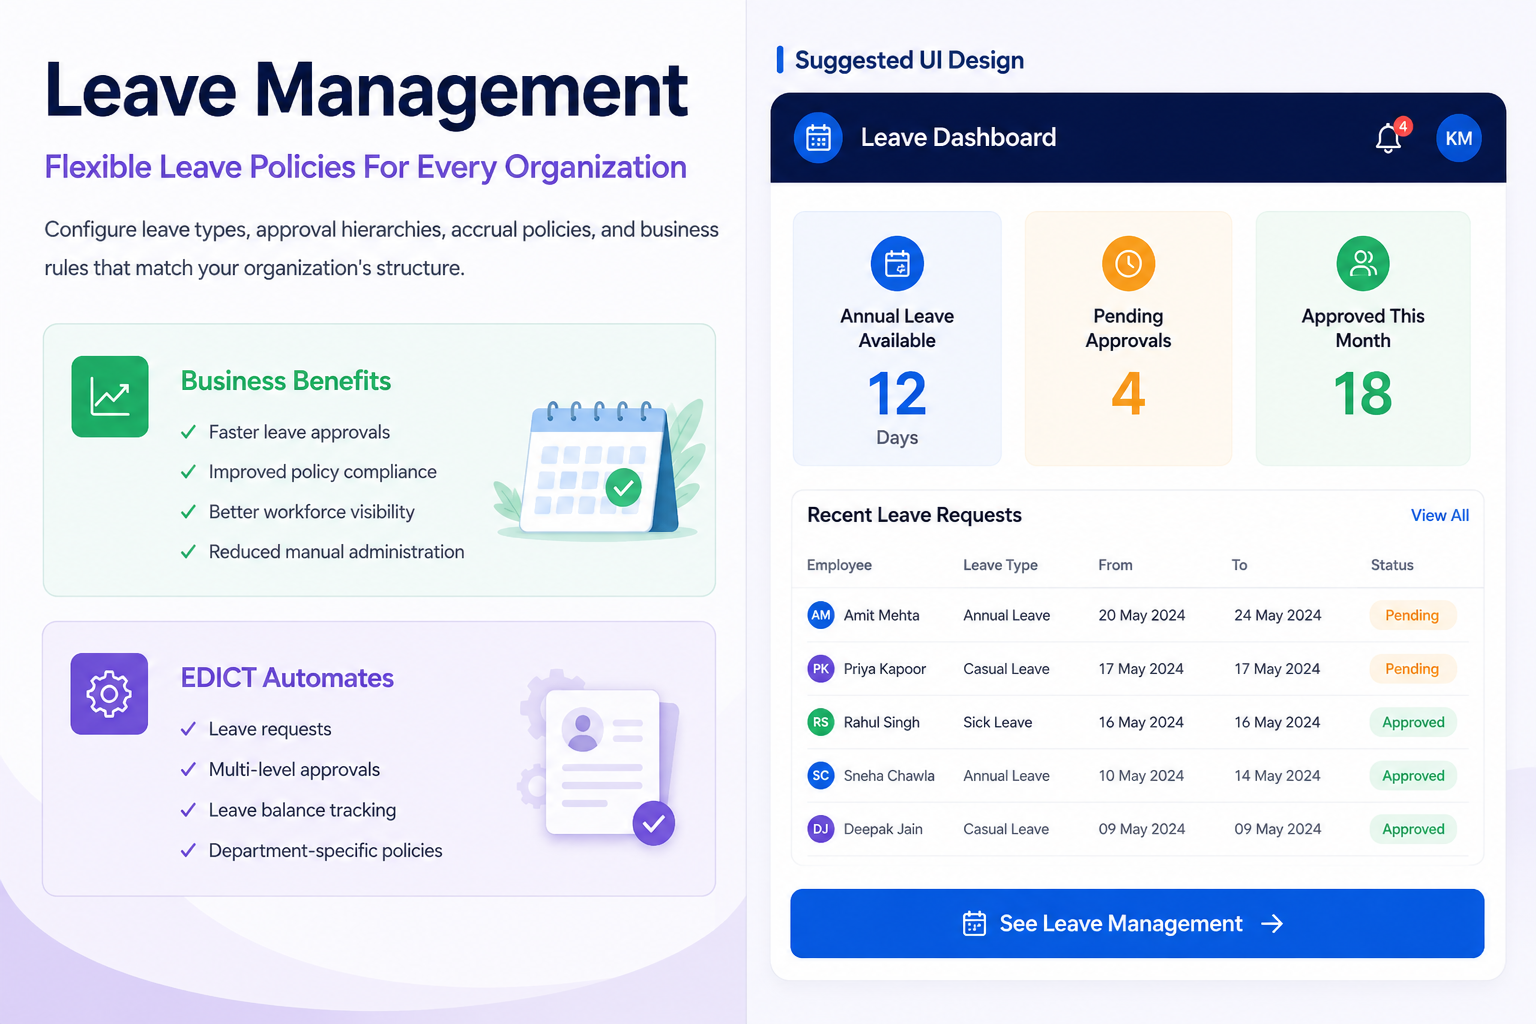Click the calendar illustration with green checkmark

(600, 468)
